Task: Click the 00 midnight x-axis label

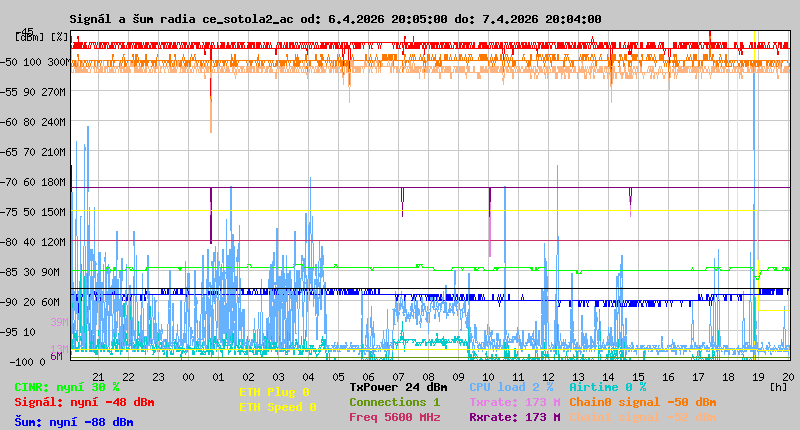Action: coord(188,377)
